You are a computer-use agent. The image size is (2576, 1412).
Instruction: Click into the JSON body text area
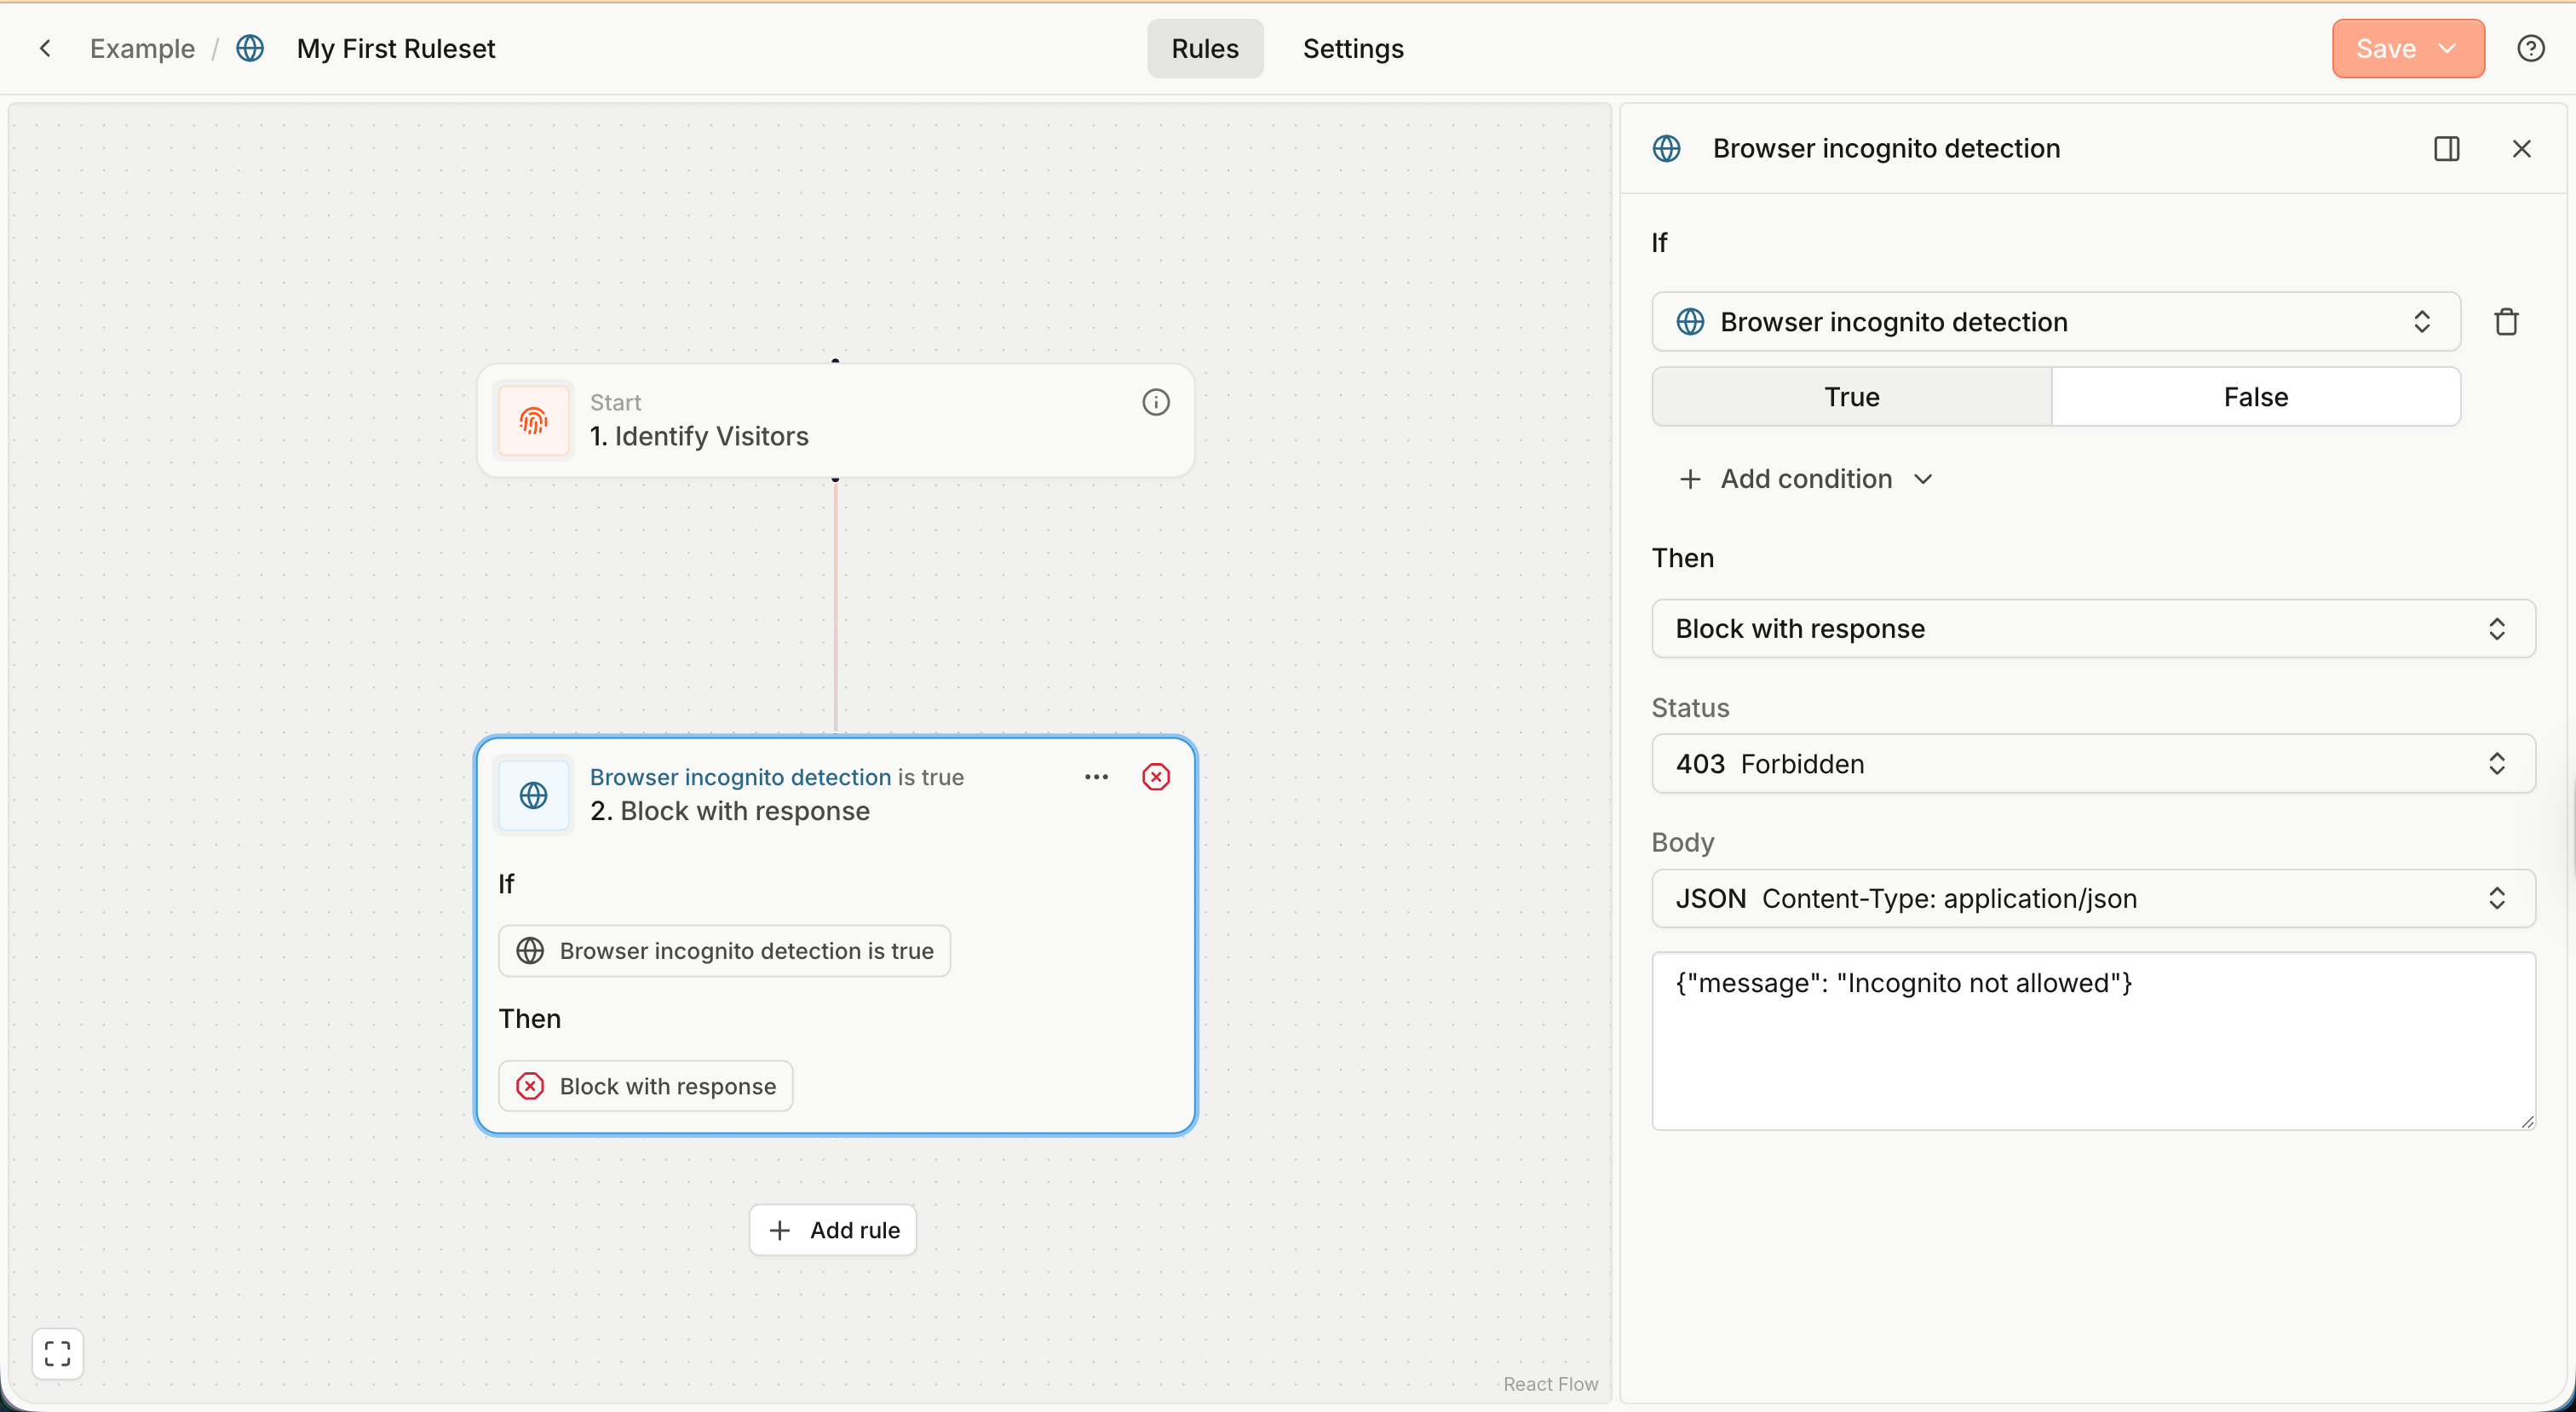pos(2092,1040)
